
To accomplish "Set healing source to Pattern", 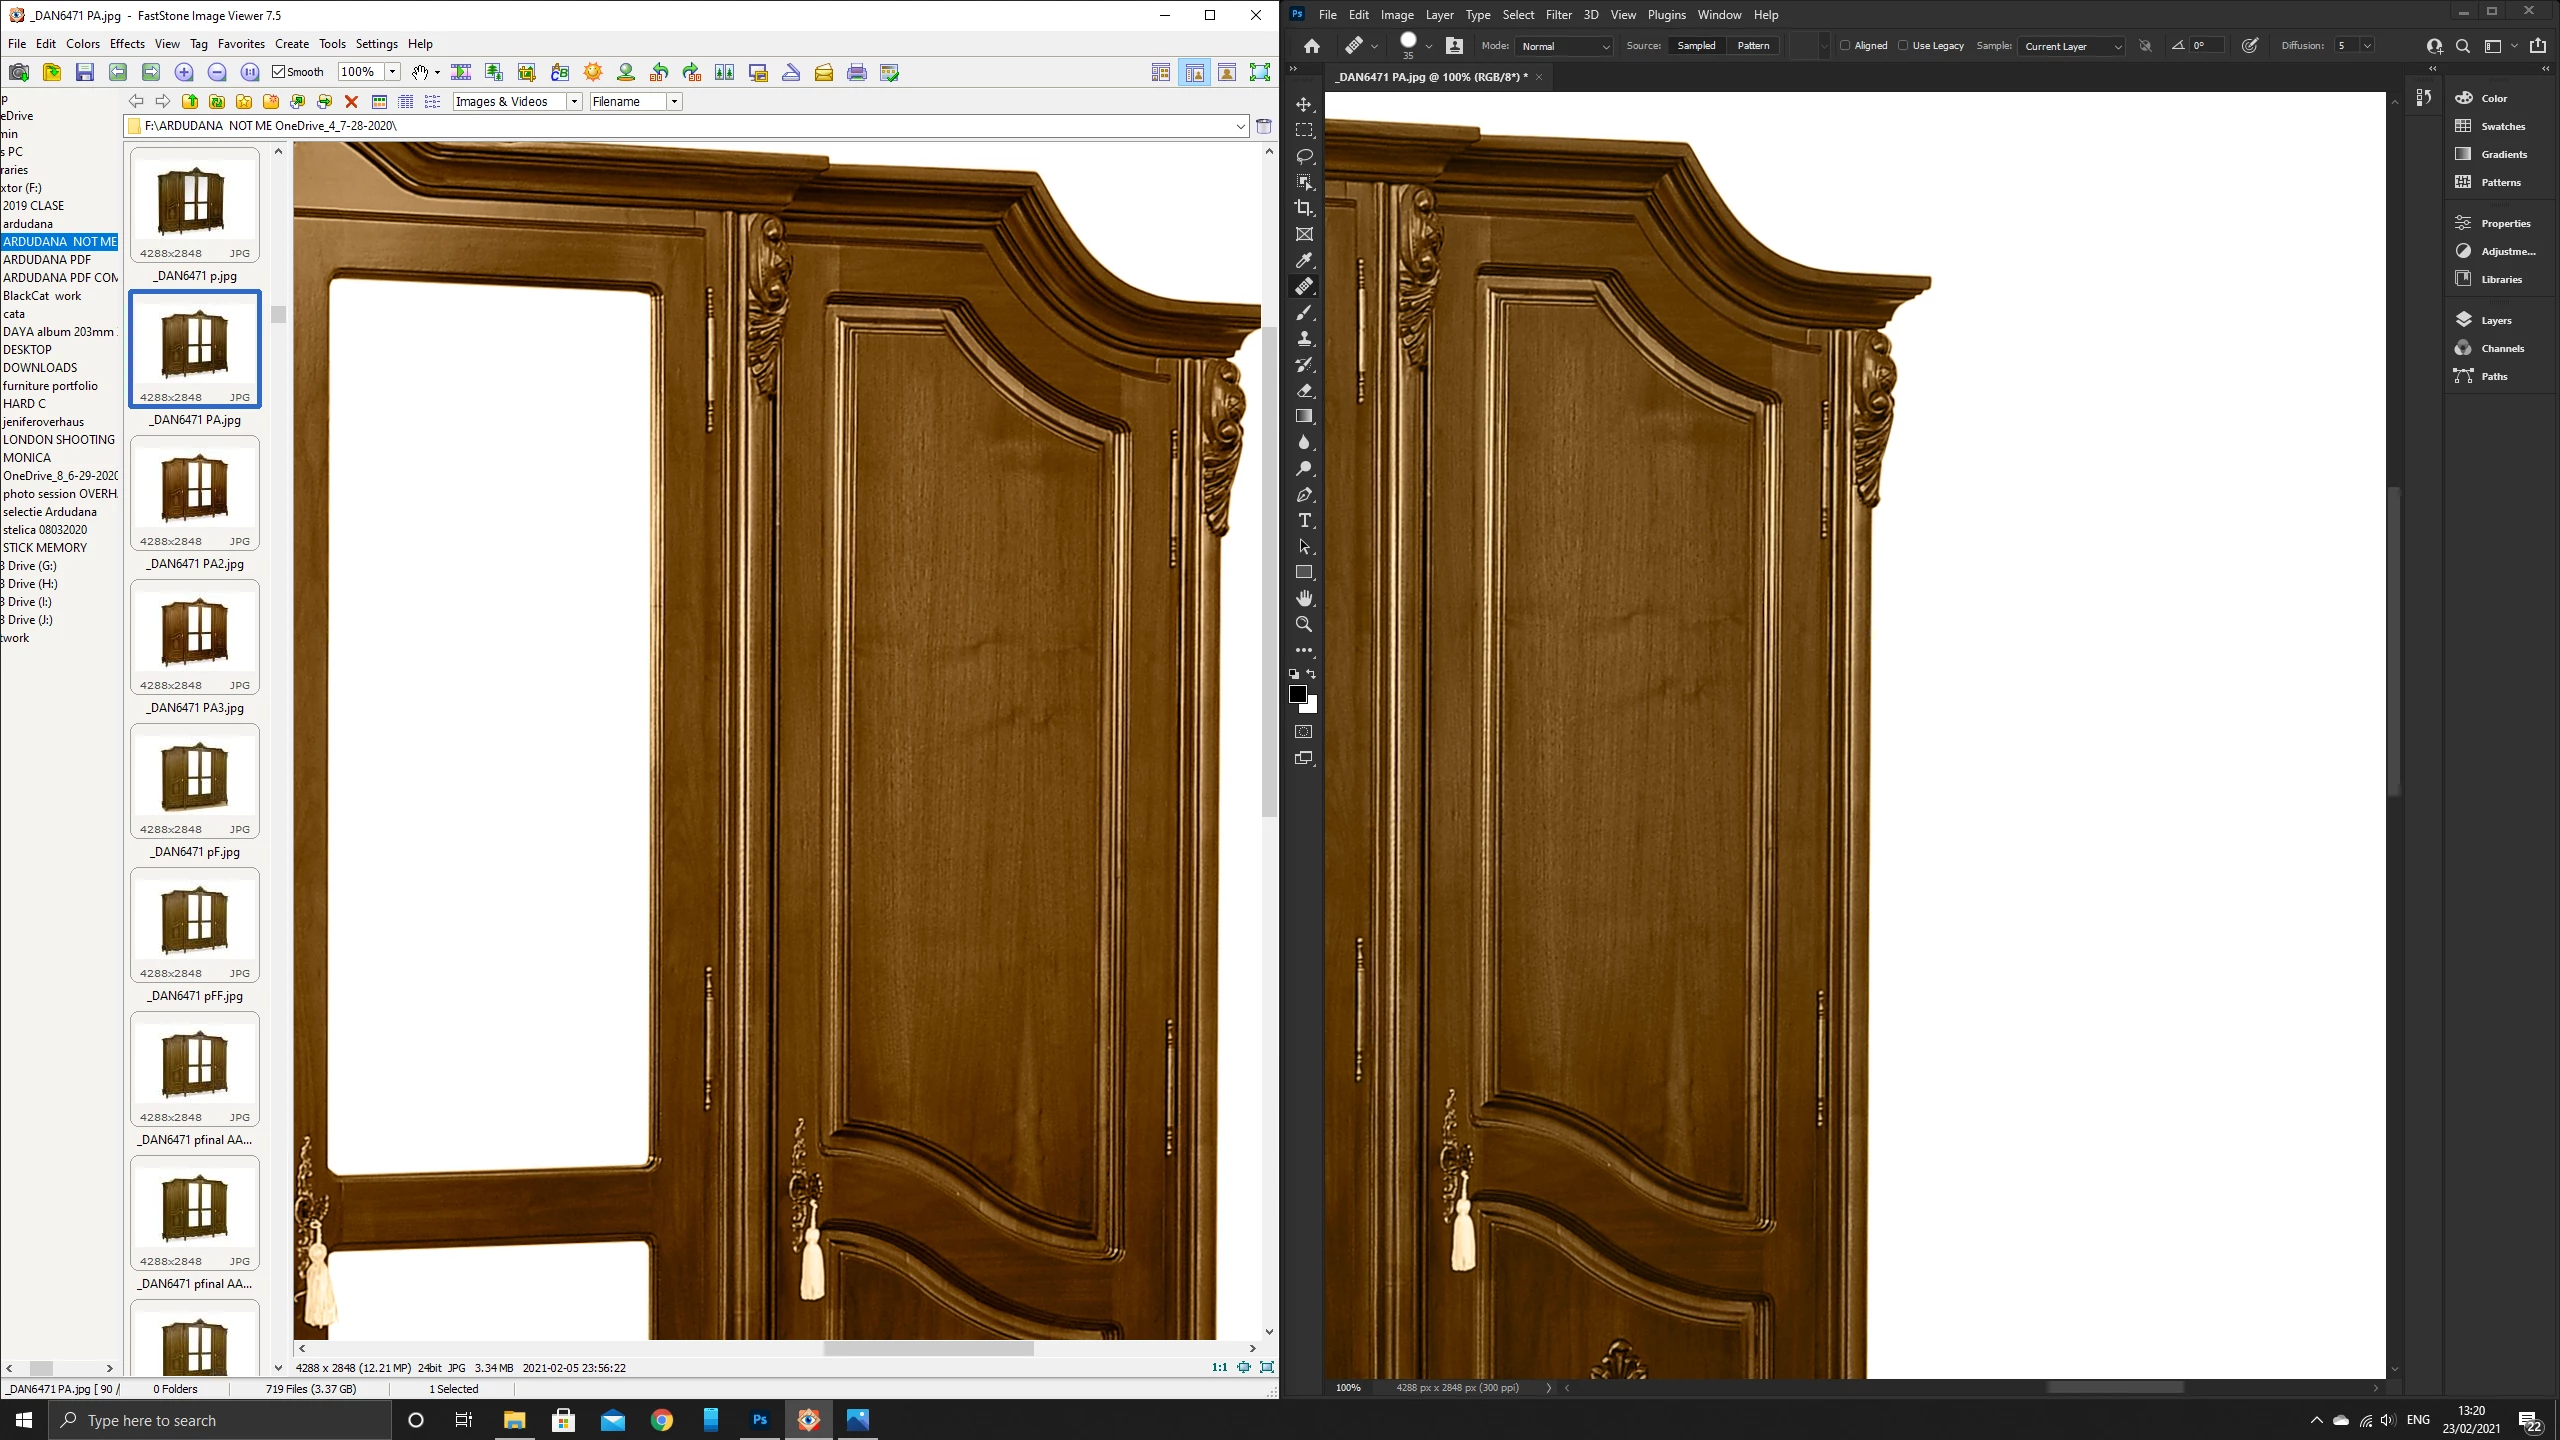I will (x=1753, y=46).
